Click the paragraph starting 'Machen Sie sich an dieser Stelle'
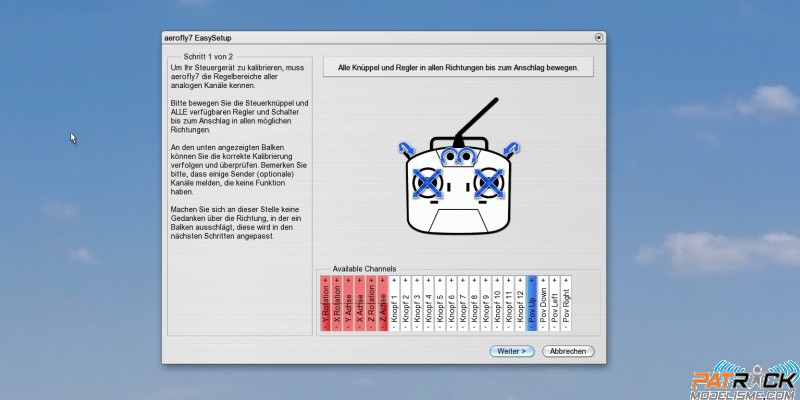The width and height of the screenshot is (800, 400). 235,223
